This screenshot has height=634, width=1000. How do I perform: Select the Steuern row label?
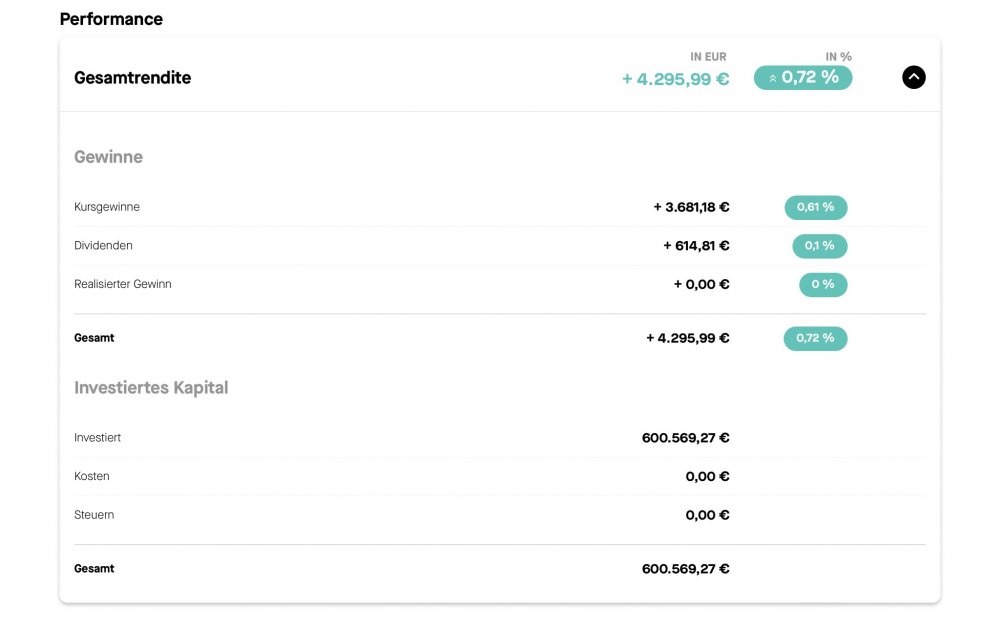pos(94,516)
